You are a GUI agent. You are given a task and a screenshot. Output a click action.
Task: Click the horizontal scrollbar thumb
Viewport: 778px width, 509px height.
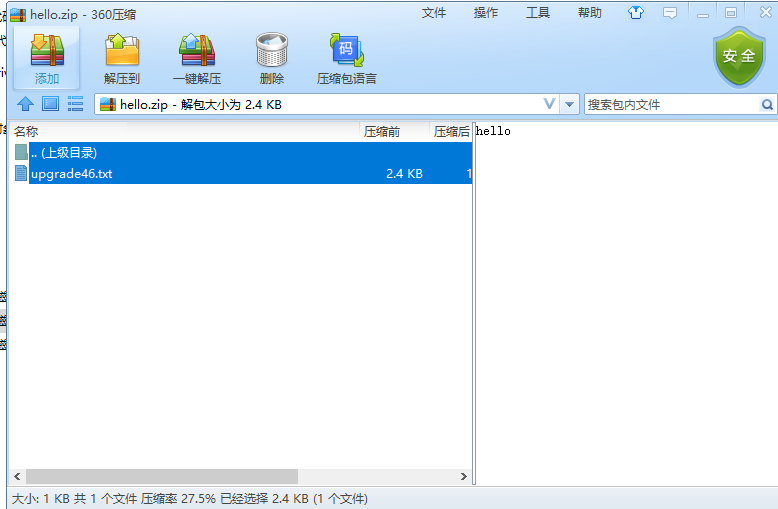pyautogui.click(x=162, y=476)
